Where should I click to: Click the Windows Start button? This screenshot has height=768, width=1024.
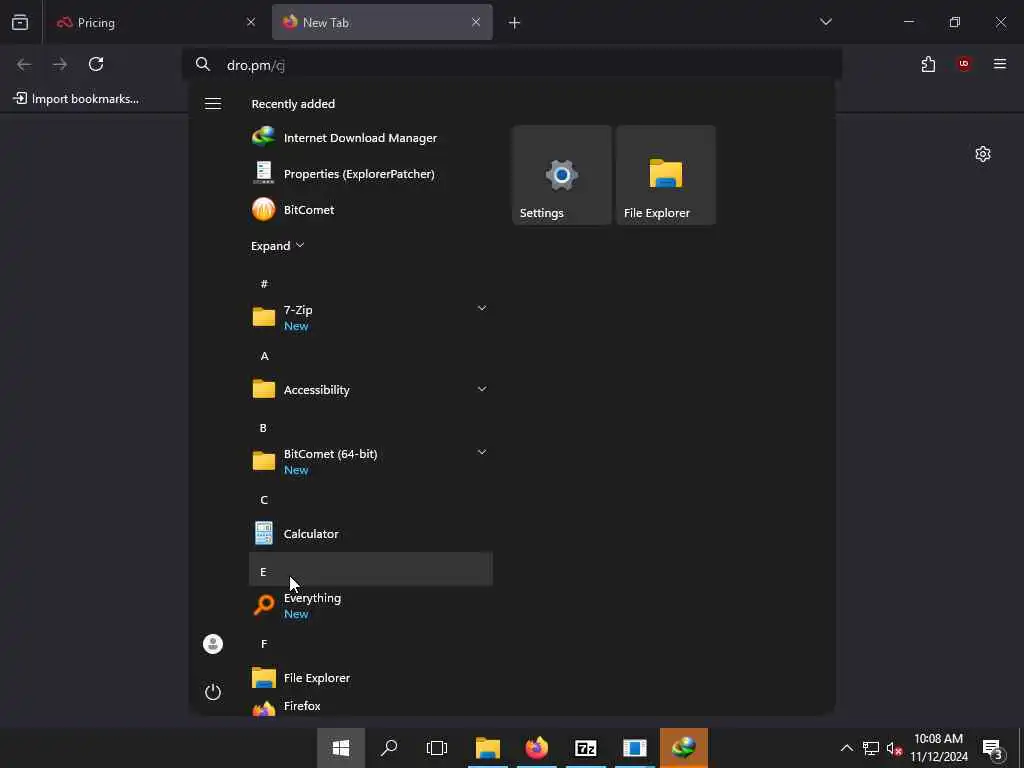341,748
